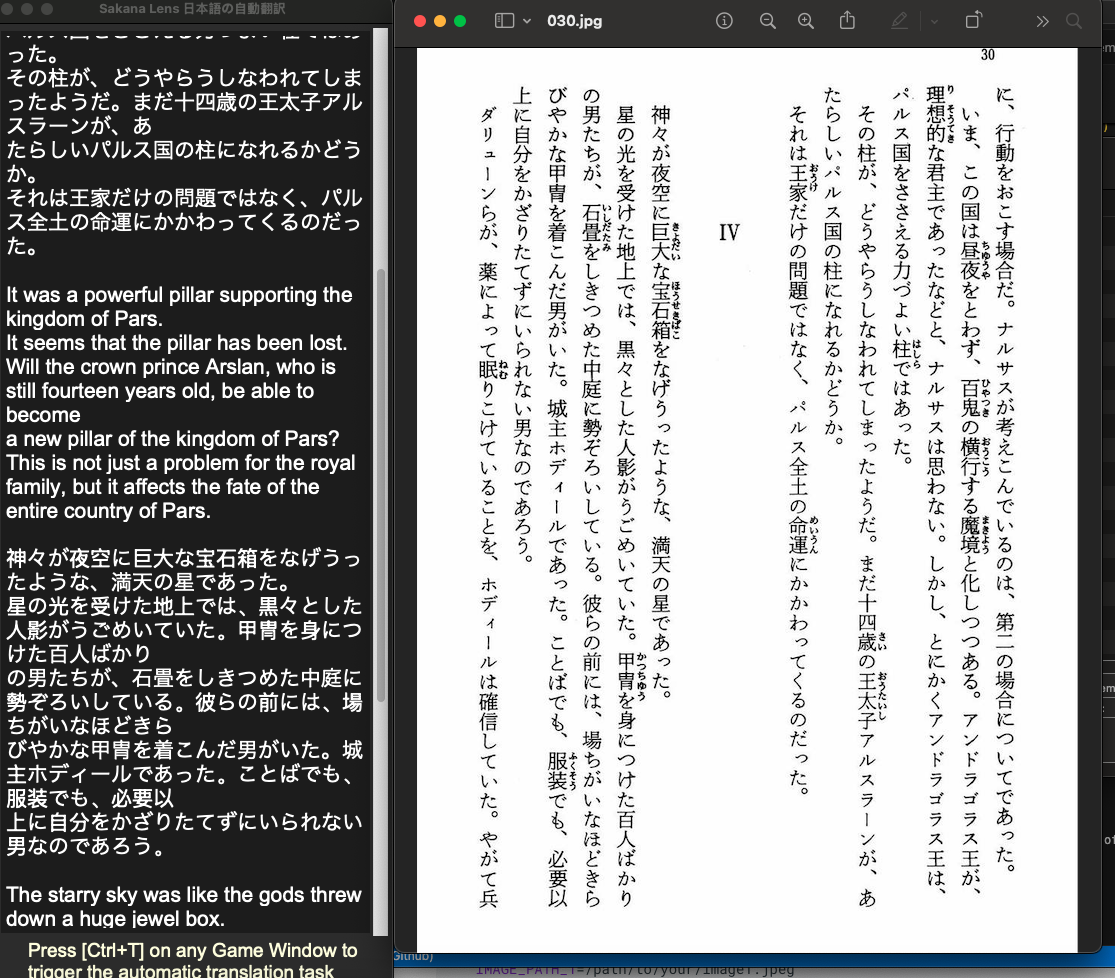Viewport: 1115px width, 978px height.
Task: Click the page number 30 on the scanned page
Action: (987, 55)
